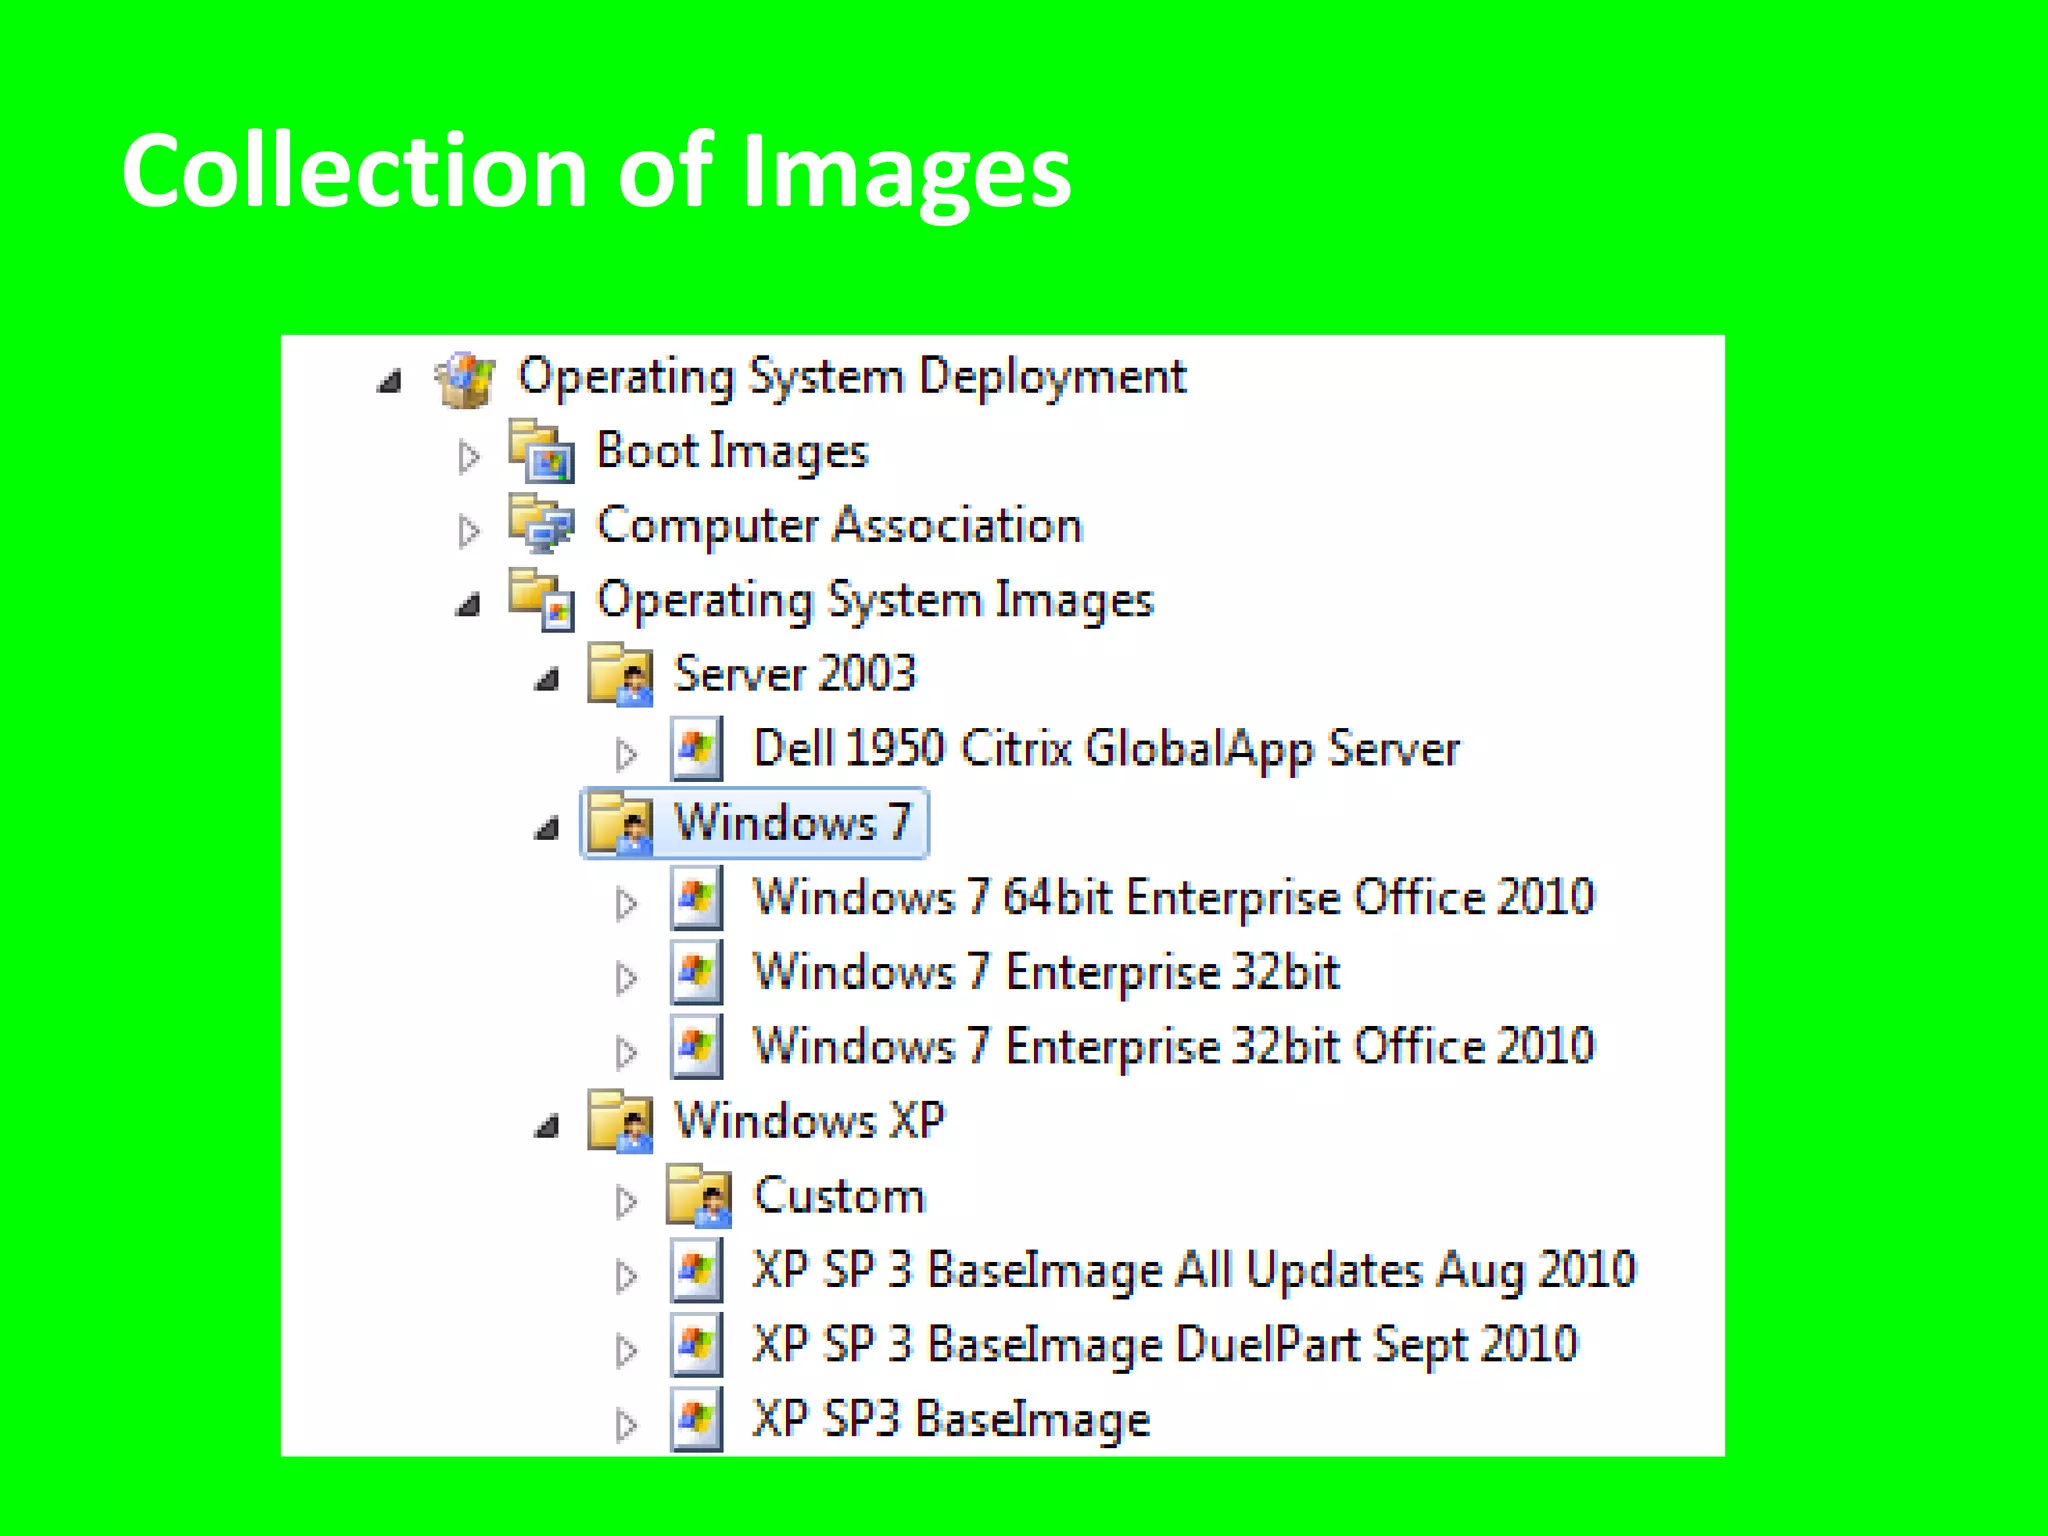Collapse the Windows XP folder
The width and height of the screenshot is (2048, 1536).
point(547,1126)
